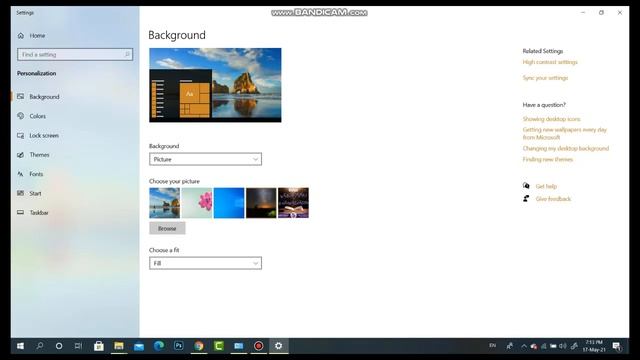This screenshot has width=640, height=360.
Task: Open Photoshop from the taskbar
Action: (179, 346)
